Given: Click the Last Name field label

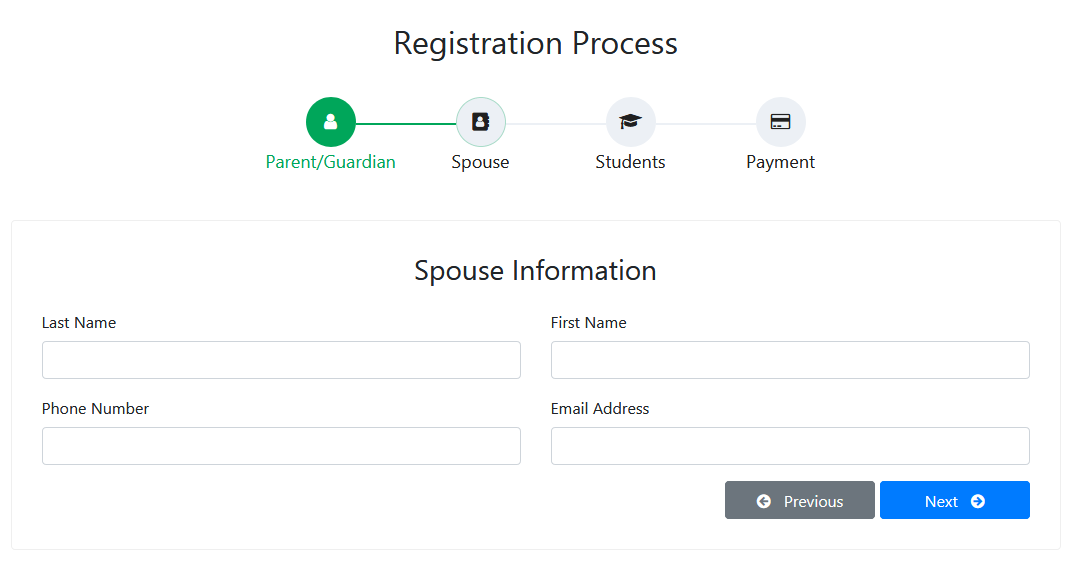Looking at the screenshot, I should pyautogui.click(x=79, y=323).
